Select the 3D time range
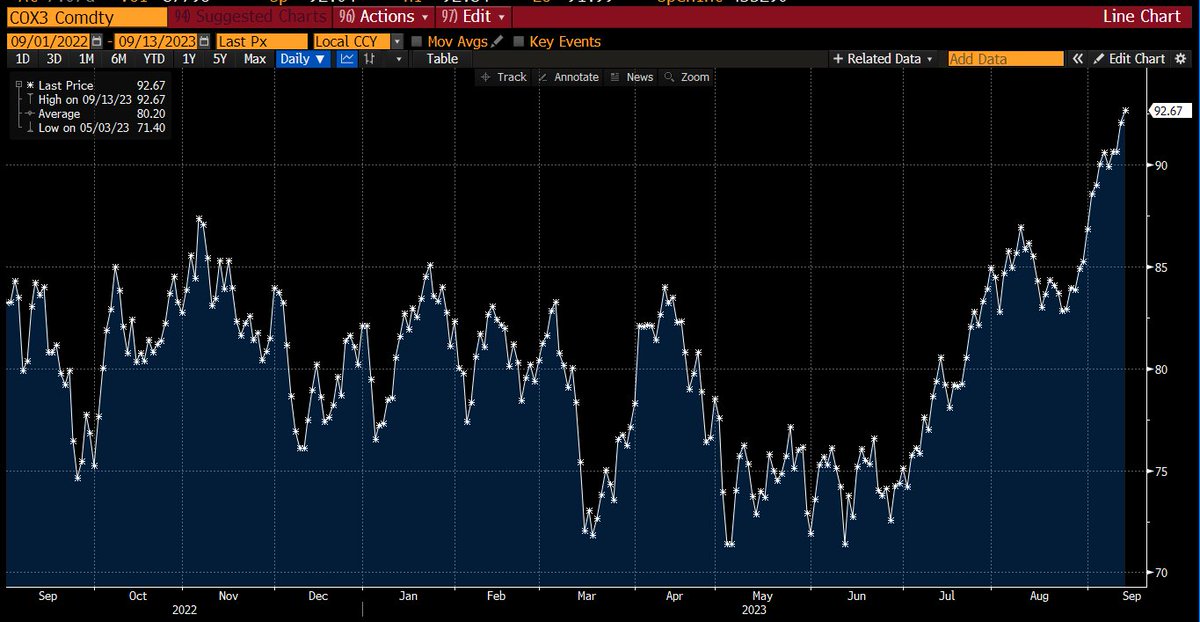Viewport: 1200px width, 622px height. [54, 59]
